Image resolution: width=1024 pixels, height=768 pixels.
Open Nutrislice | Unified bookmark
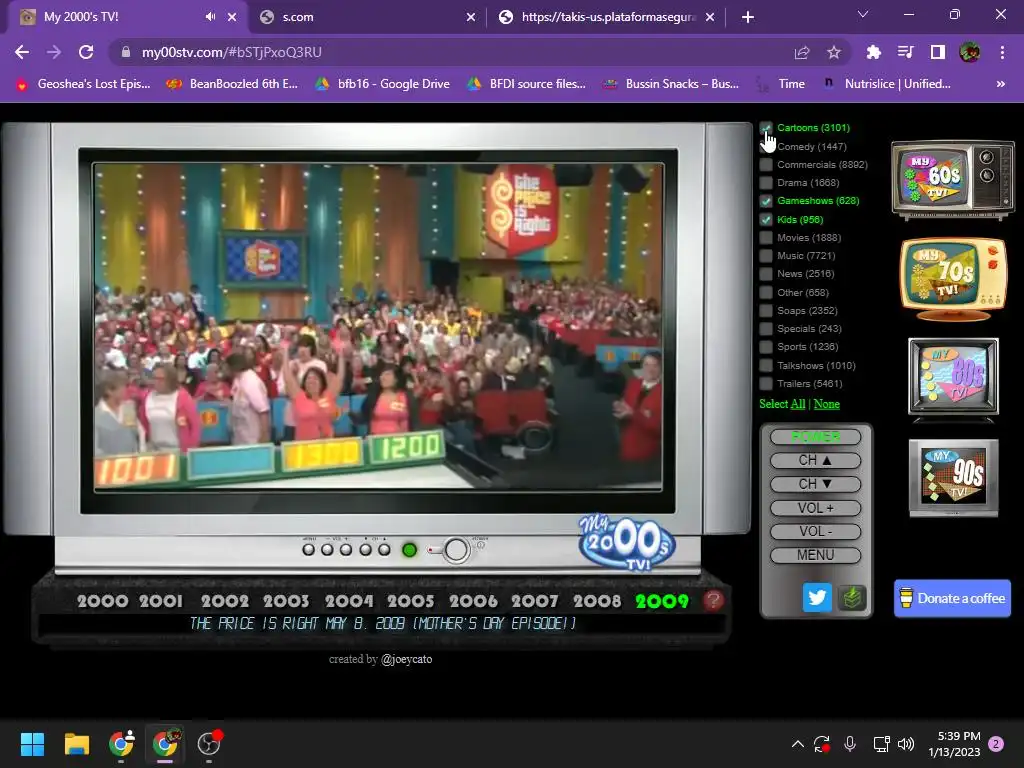coord(887,84)
